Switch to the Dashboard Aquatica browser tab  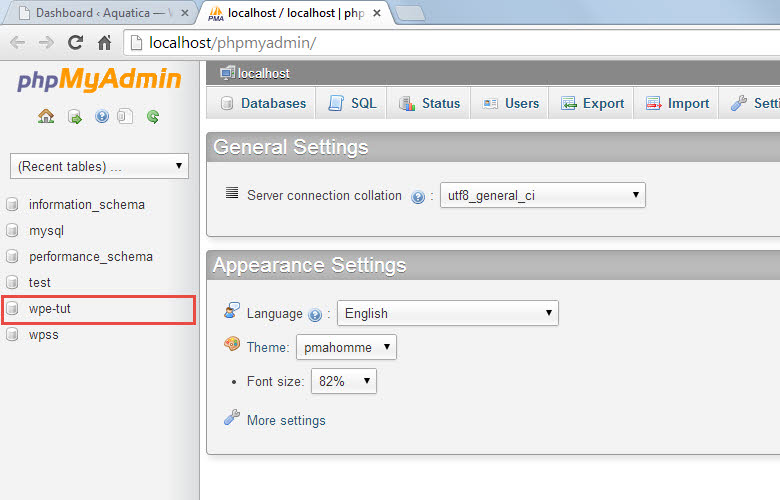(x=99, y=13)
